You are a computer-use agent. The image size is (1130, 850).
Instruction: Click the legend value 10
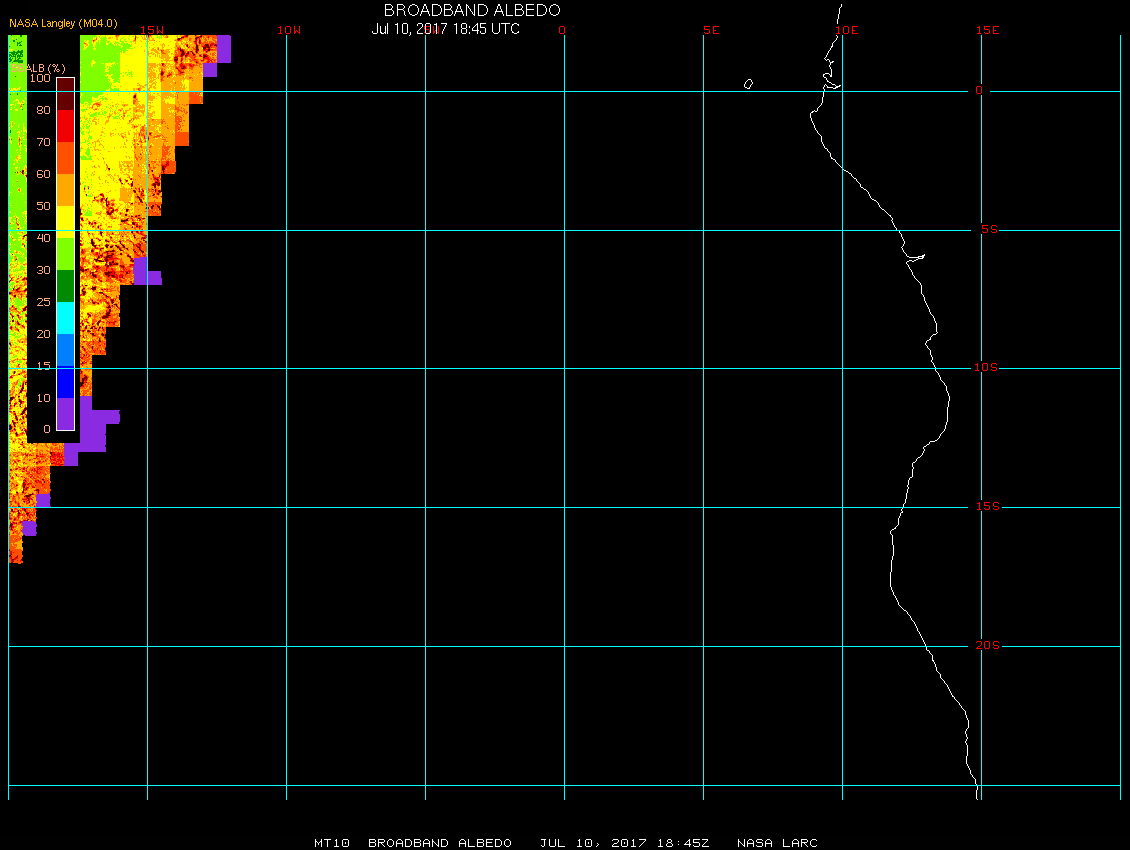tap(44, 398)
